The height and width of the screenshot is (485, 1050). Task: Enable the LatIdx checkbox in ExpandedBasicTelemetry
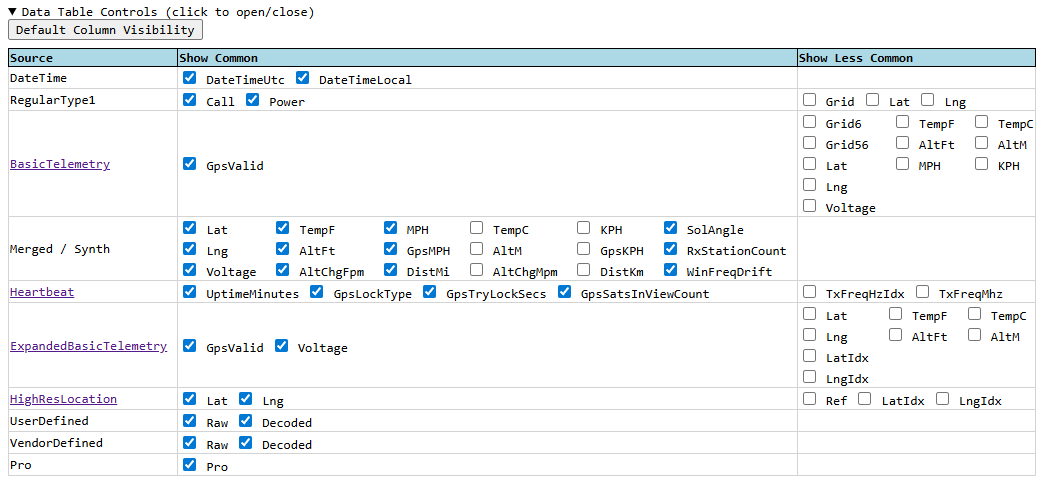coord(810,356)
